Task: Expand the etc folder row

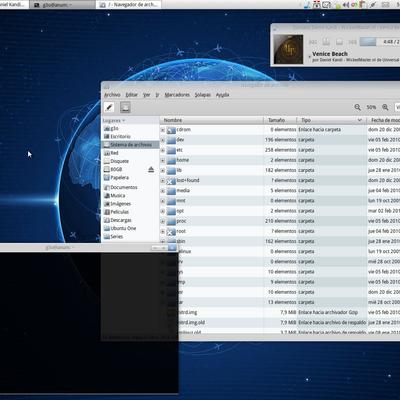Action: 163,150
